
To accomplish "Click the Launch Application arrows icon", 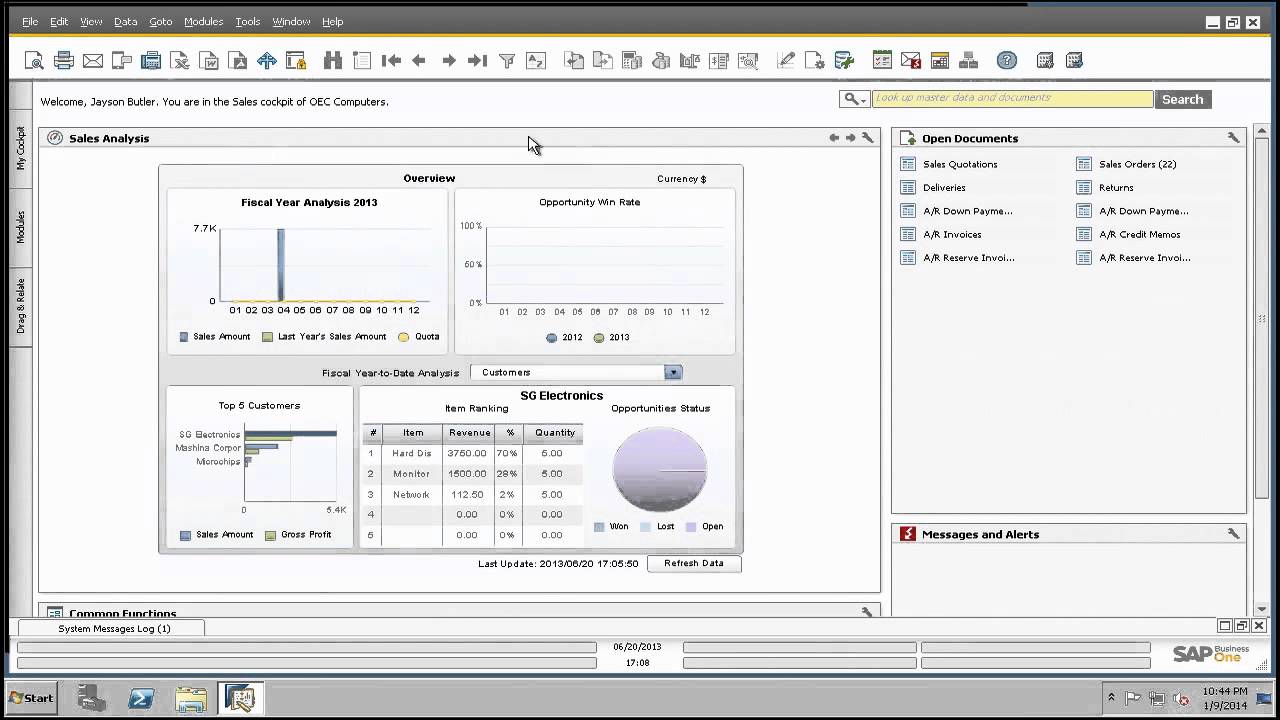I will [x=267, y=61].
